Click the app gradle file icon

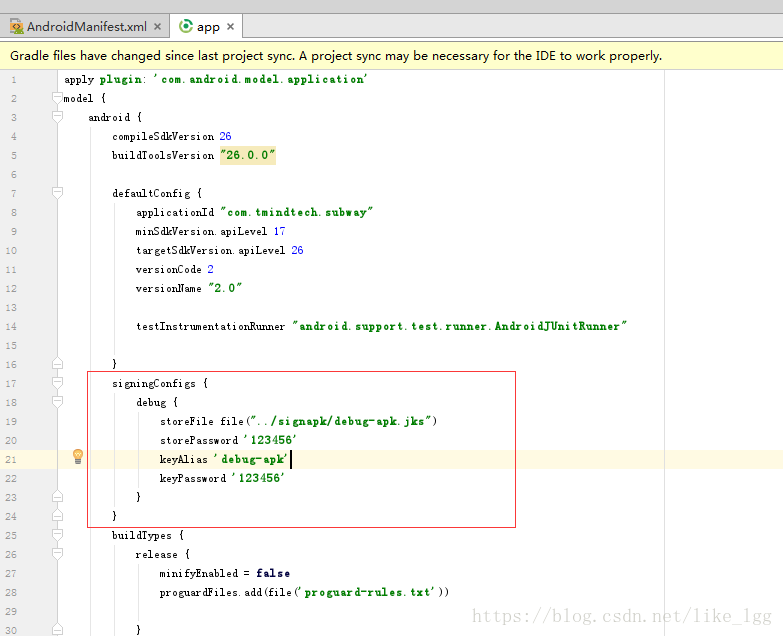click(186, 26)
